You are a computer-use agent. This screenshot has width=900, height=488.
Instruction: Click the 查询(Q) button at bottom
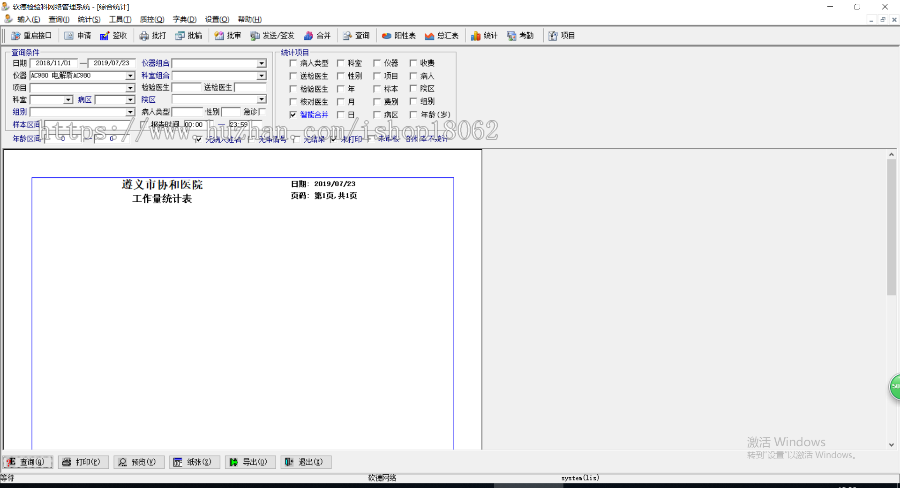[x=28, y=462]
